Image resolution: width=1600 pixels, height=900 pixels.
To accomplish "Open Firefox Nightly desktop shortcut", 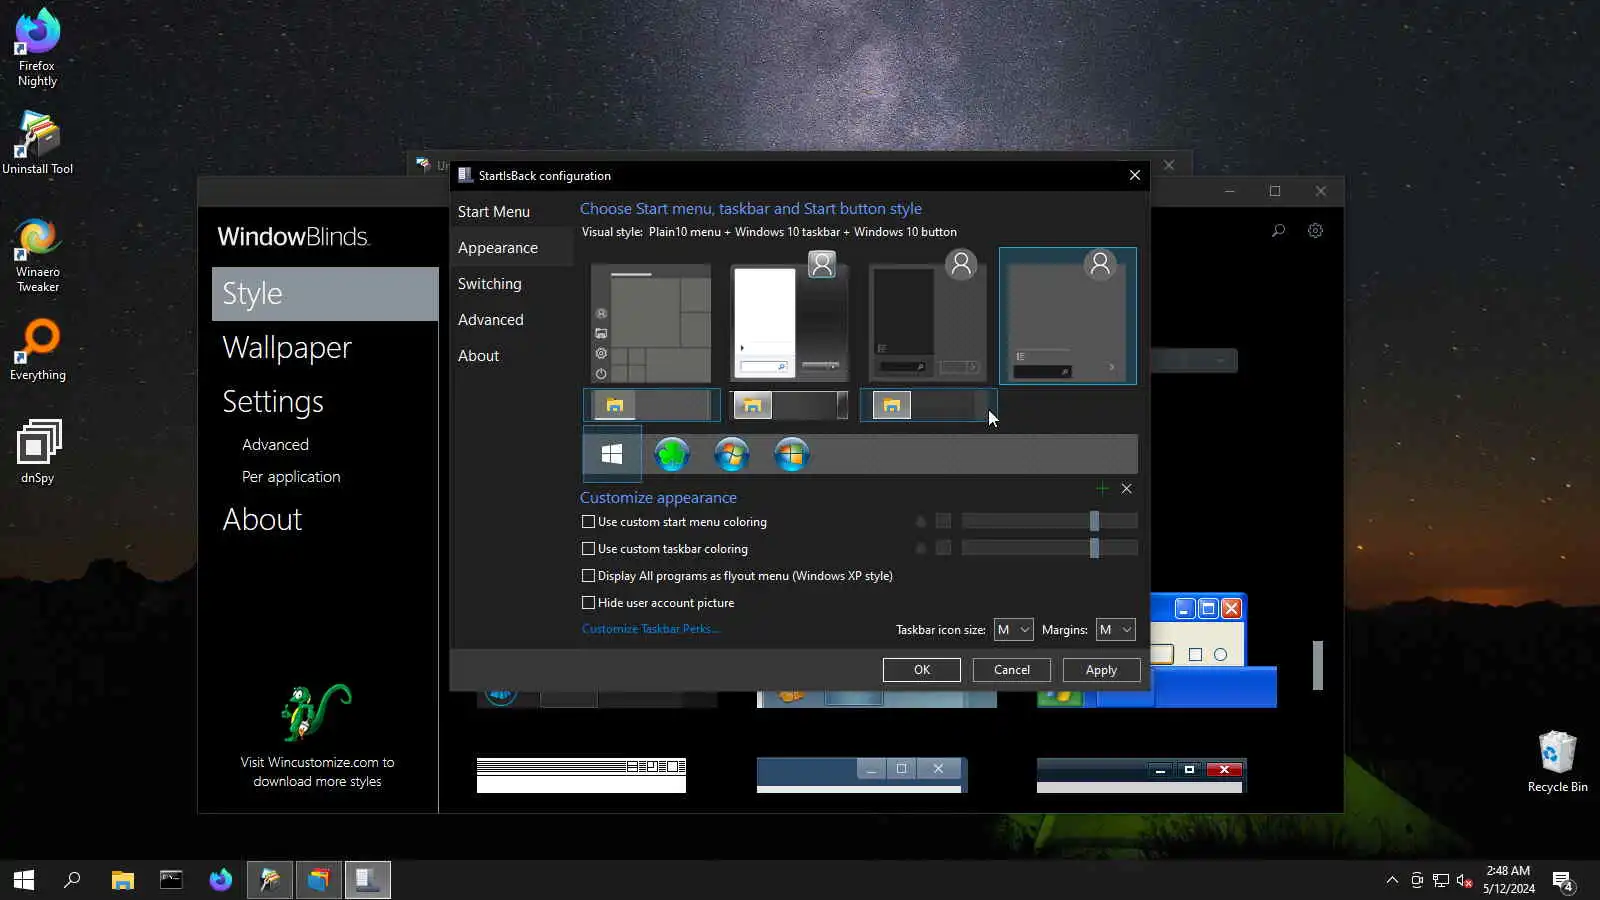I will [x=37, y=47].
